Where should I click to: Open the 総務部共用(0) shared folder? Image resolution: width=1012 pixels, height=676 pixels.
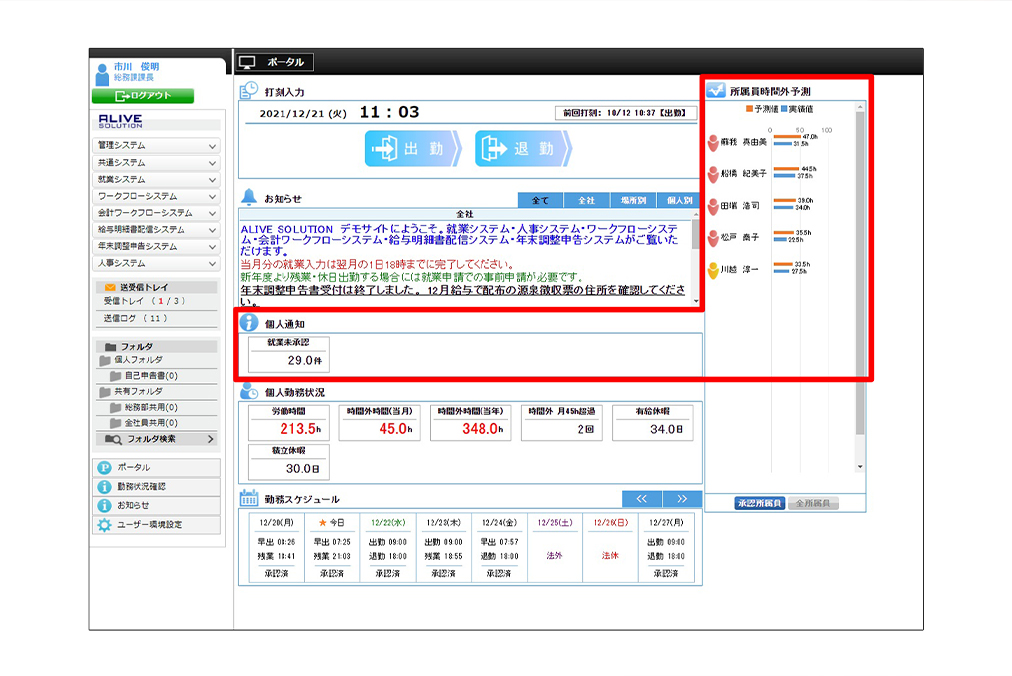pos(150,408)
